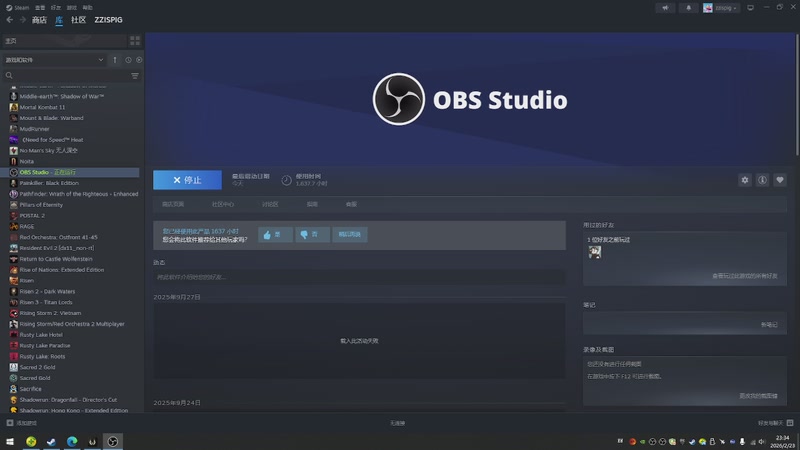
Task: Open the 客服 tab
Action: pyautogui.click(x=351, y=204)
